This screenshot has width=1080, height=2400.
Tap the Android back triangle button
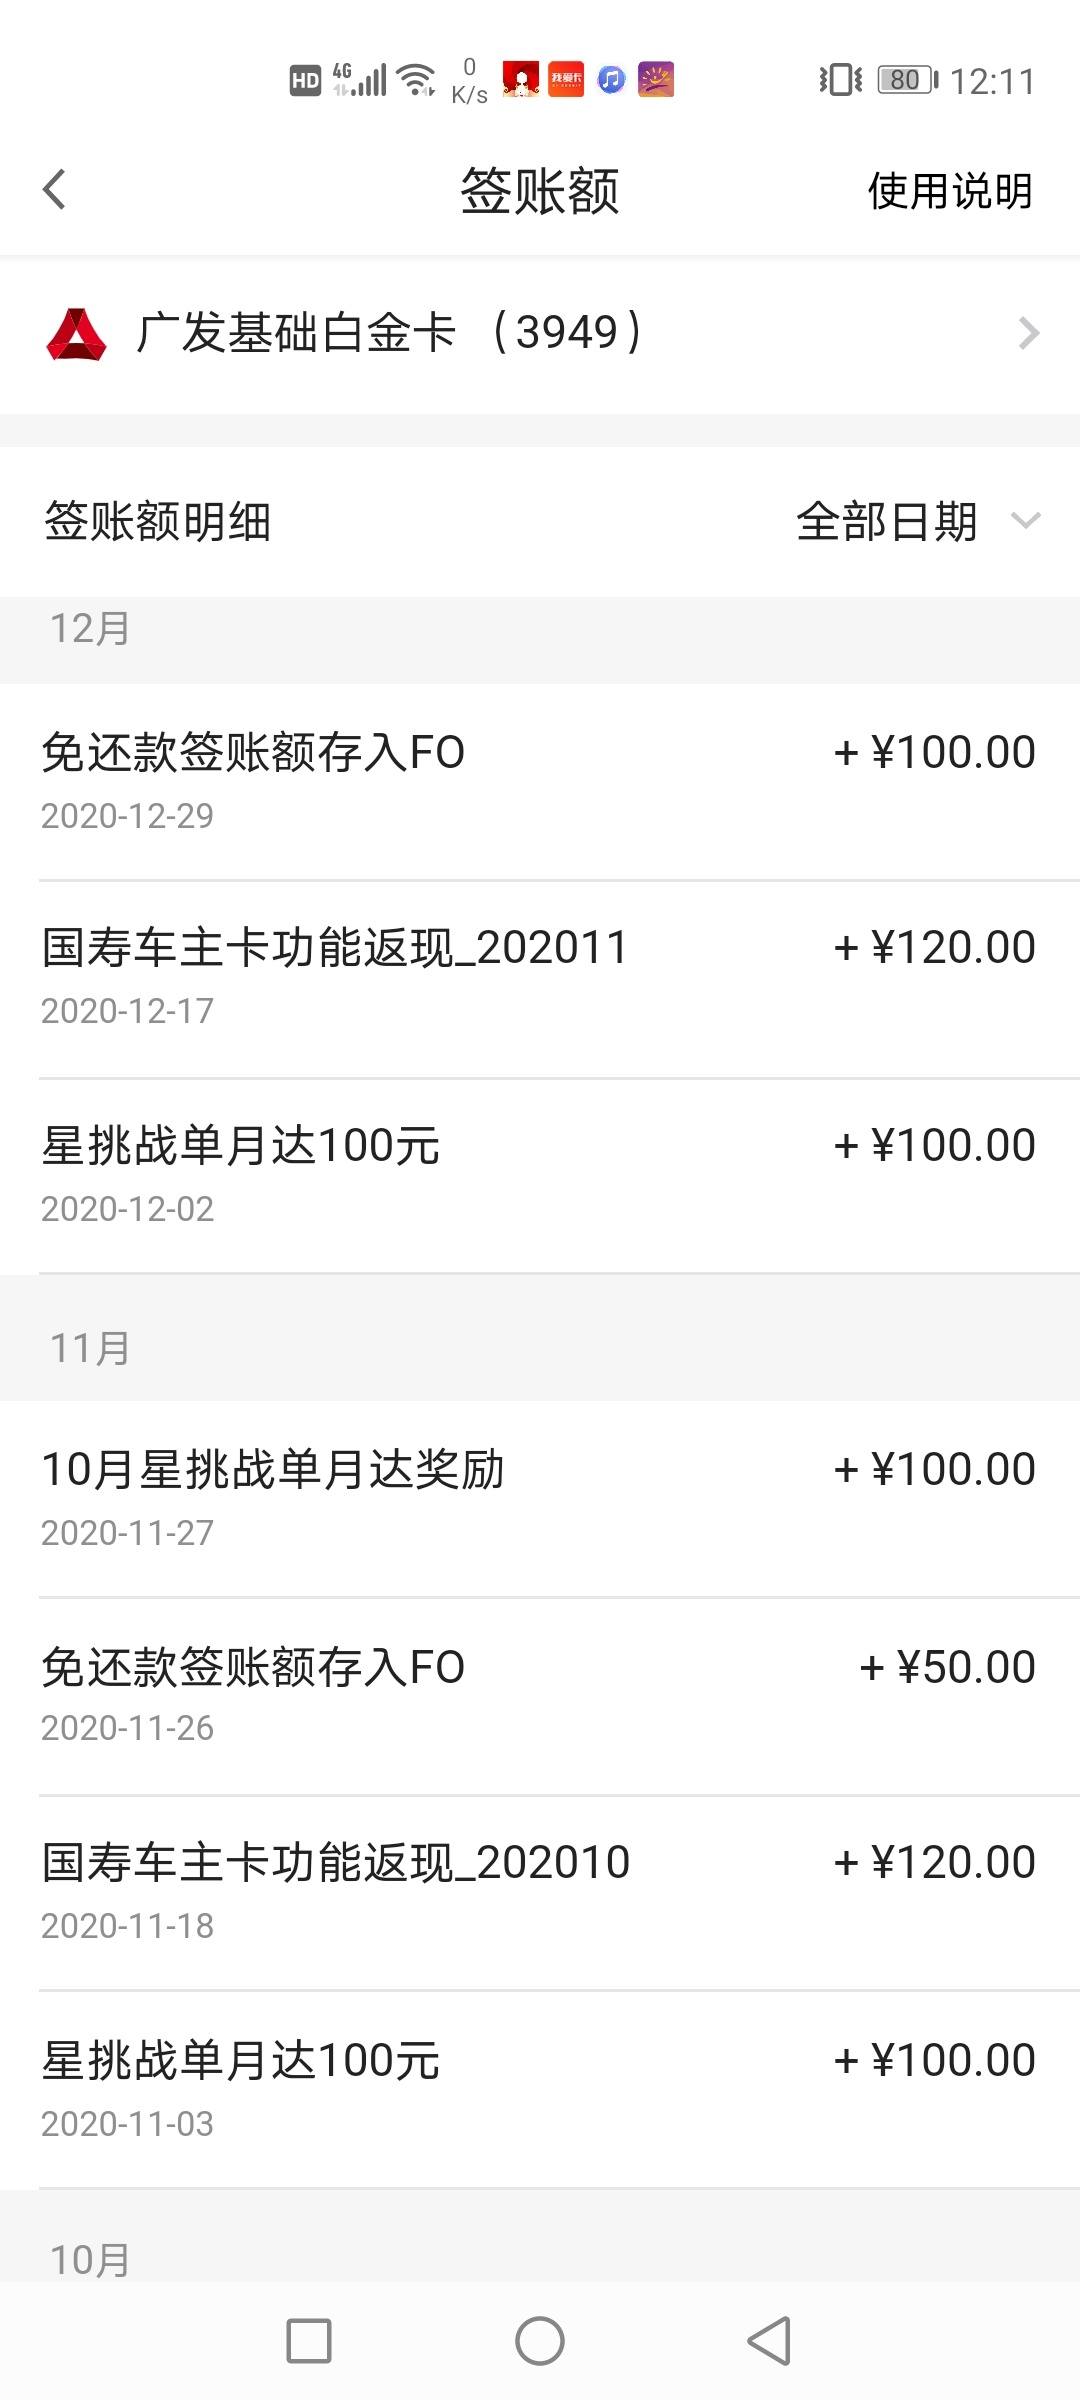[769, 2341]
